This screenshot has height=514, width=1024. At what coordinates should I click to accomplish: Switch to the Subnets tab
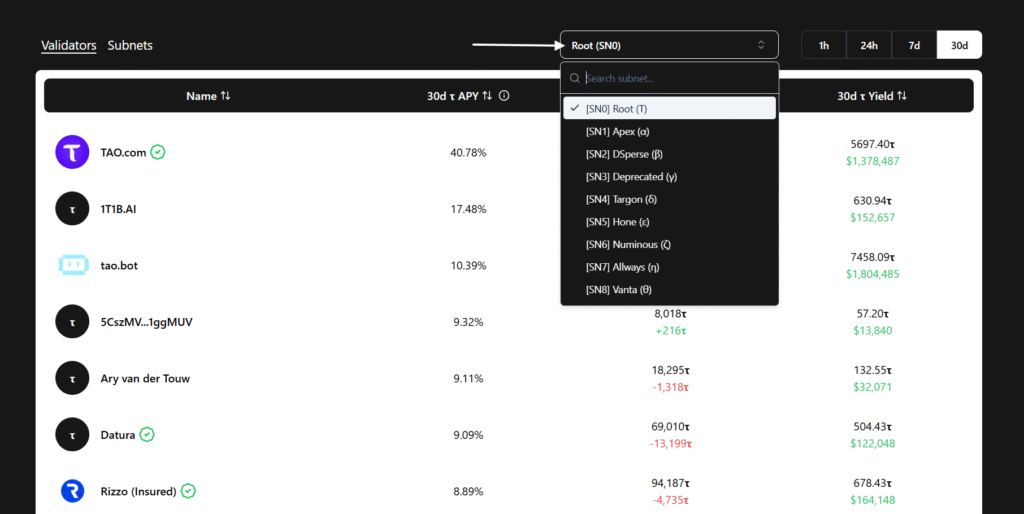[x=130, y=45]
